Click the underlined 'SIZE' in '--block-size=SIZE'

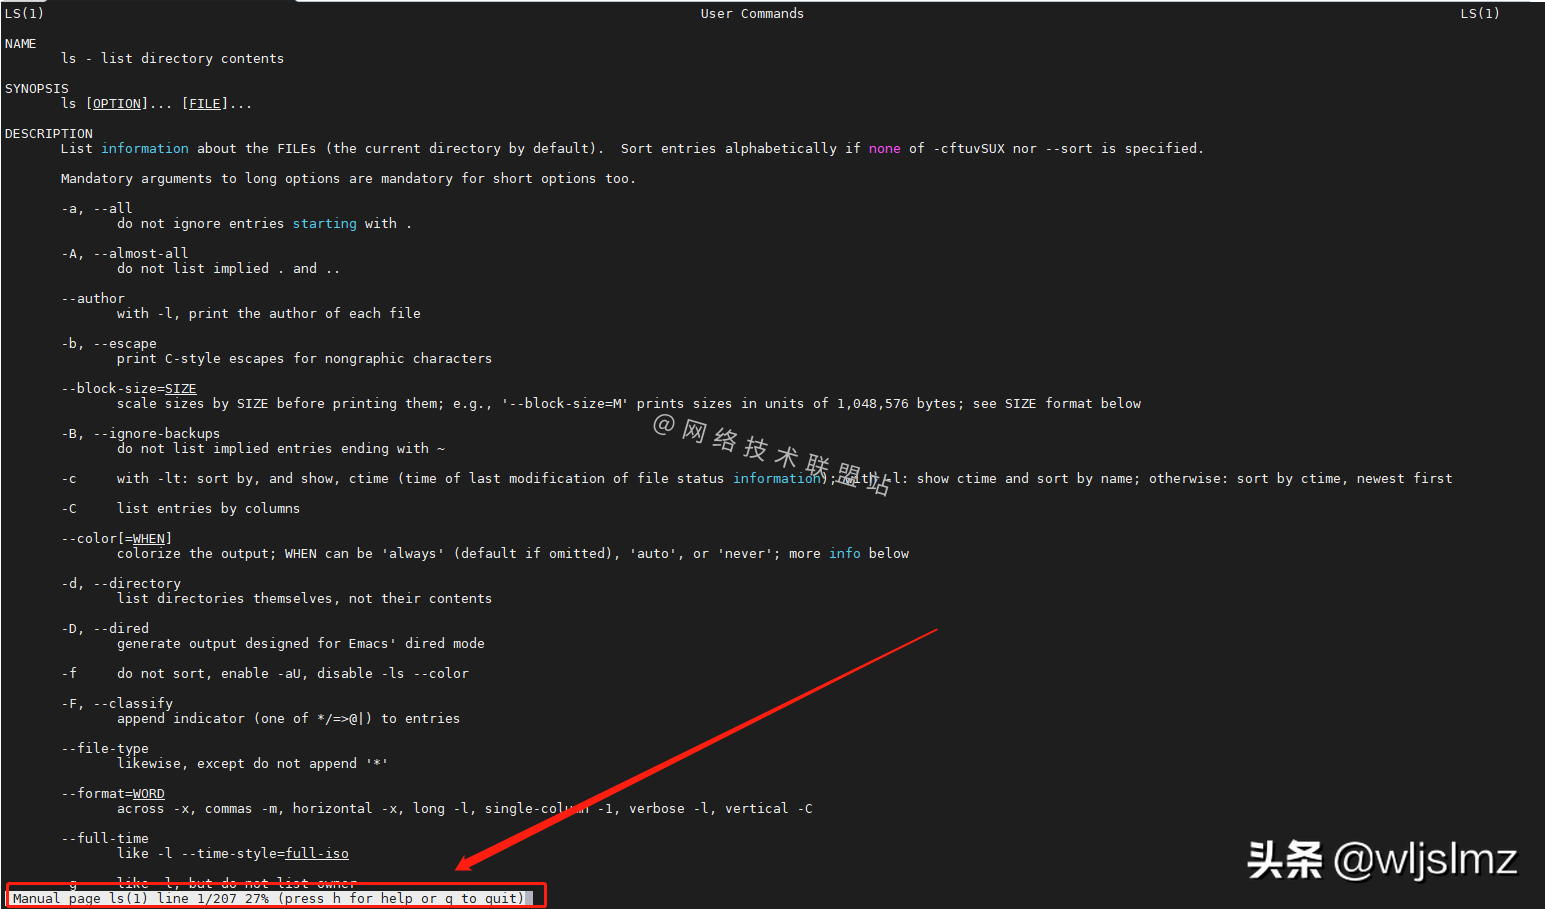click(x=180, y=388)
